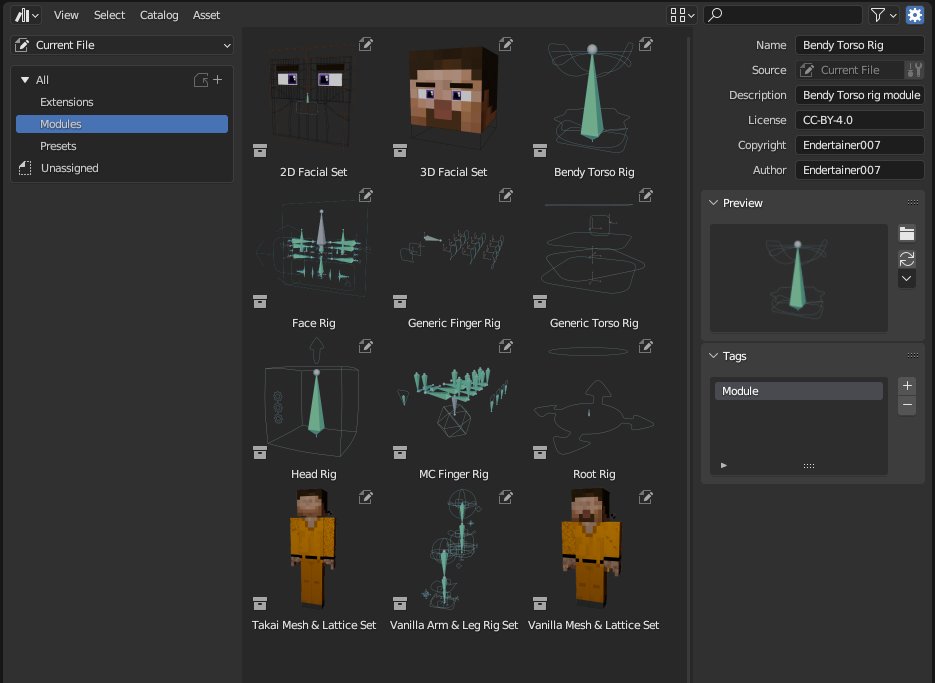The height and width of the screenshot is (683, 935).
Task: Select the Head Rig asset thumbnail
Action: (x=314, y=399)
